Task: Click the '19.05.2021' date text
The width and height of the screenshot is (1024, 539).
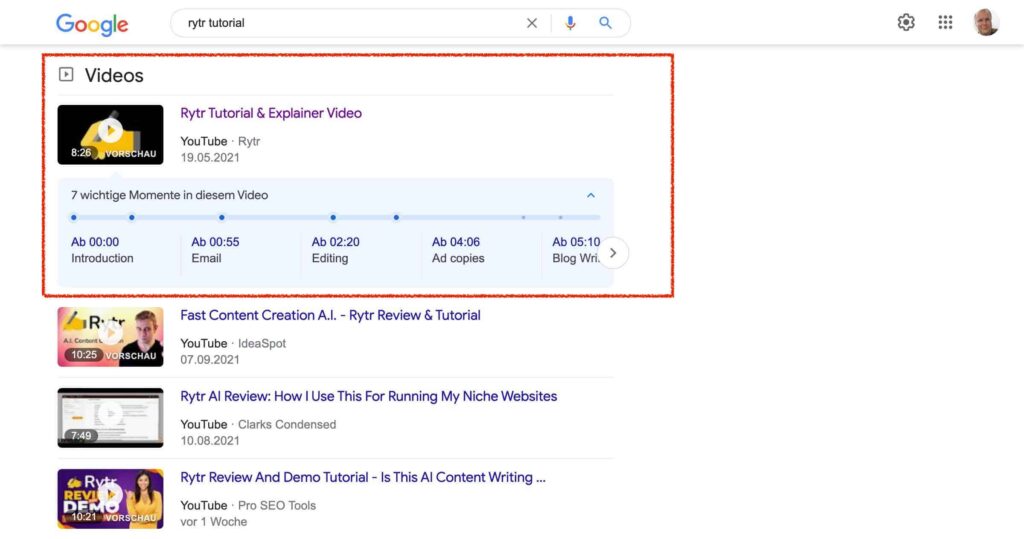Action: [x=210, y=157]
